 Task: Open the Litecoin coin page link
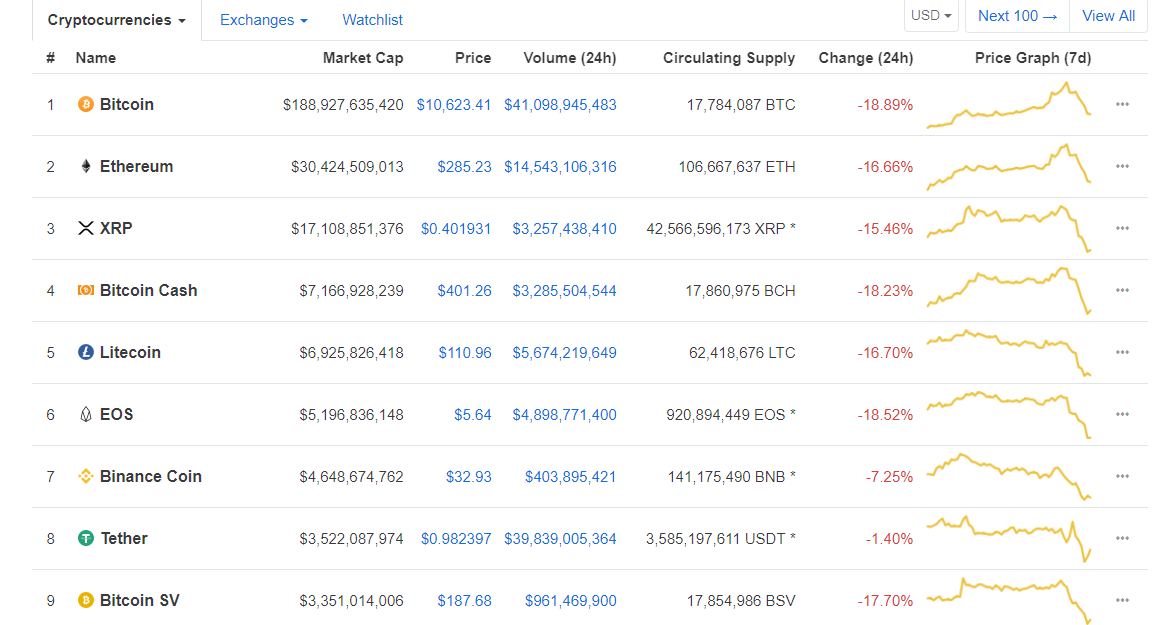[130, 353]
